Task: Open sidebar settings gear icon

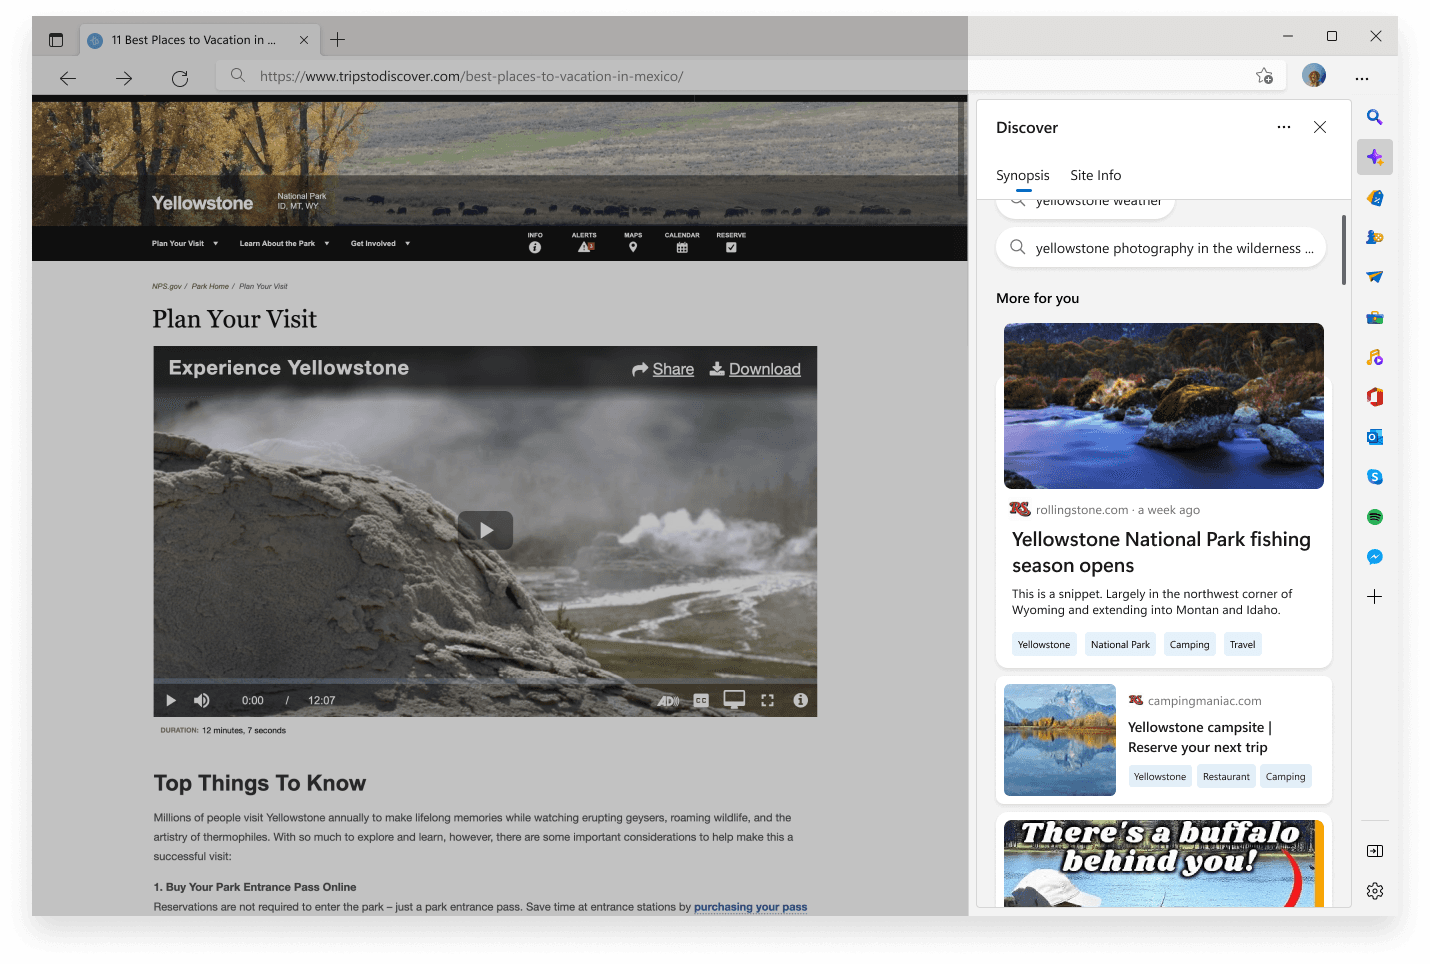Action: tap(1375, 891)
